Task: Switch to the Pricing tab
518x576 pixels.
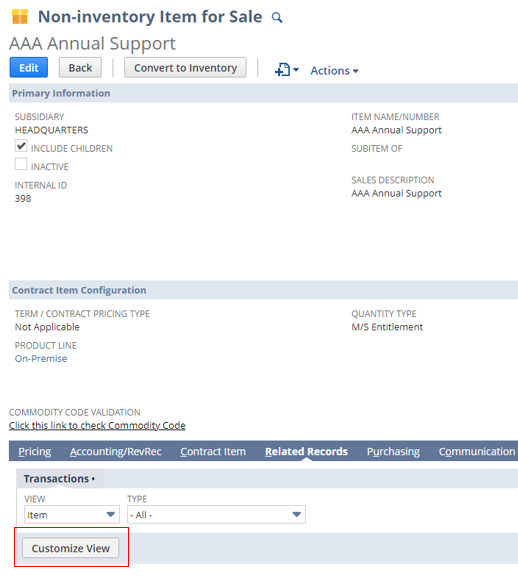Action: pos(35,451)
